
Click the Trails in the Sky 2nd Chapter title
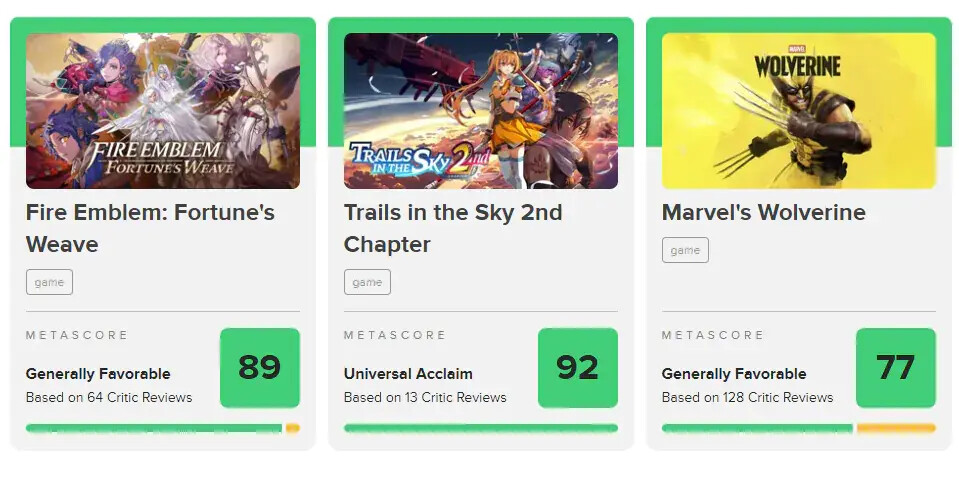coord(453,228)
